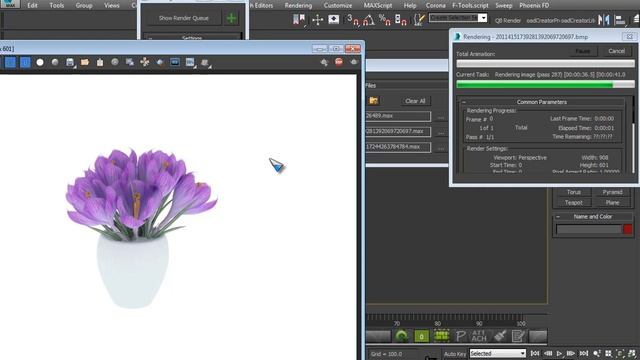The height and width of the screenshot is (360, 640).
Task: Click the Teapot primitive button
Action: click(573, 202)
